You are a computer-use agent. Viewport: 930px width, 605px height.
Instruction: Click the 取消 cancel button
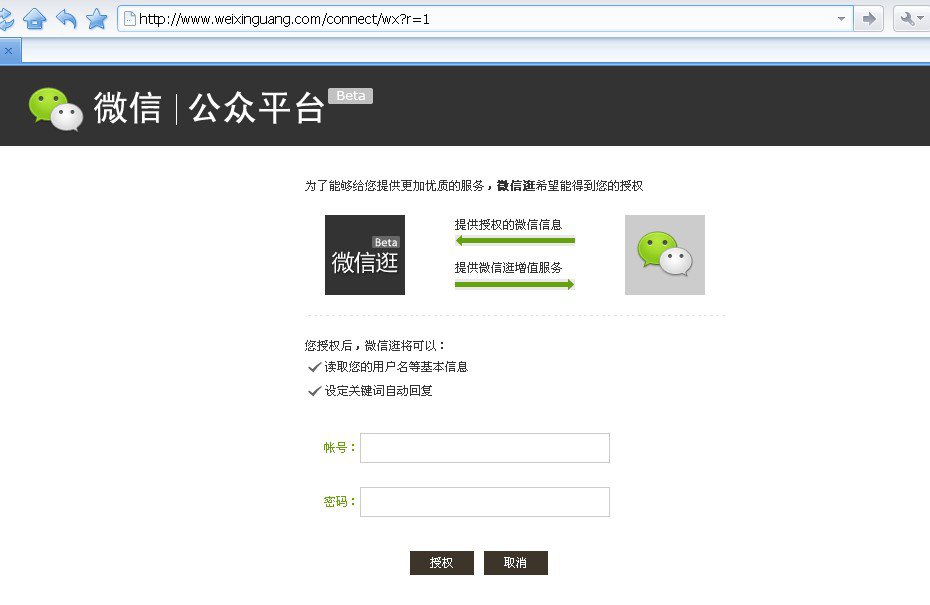(x=516, y=563)
